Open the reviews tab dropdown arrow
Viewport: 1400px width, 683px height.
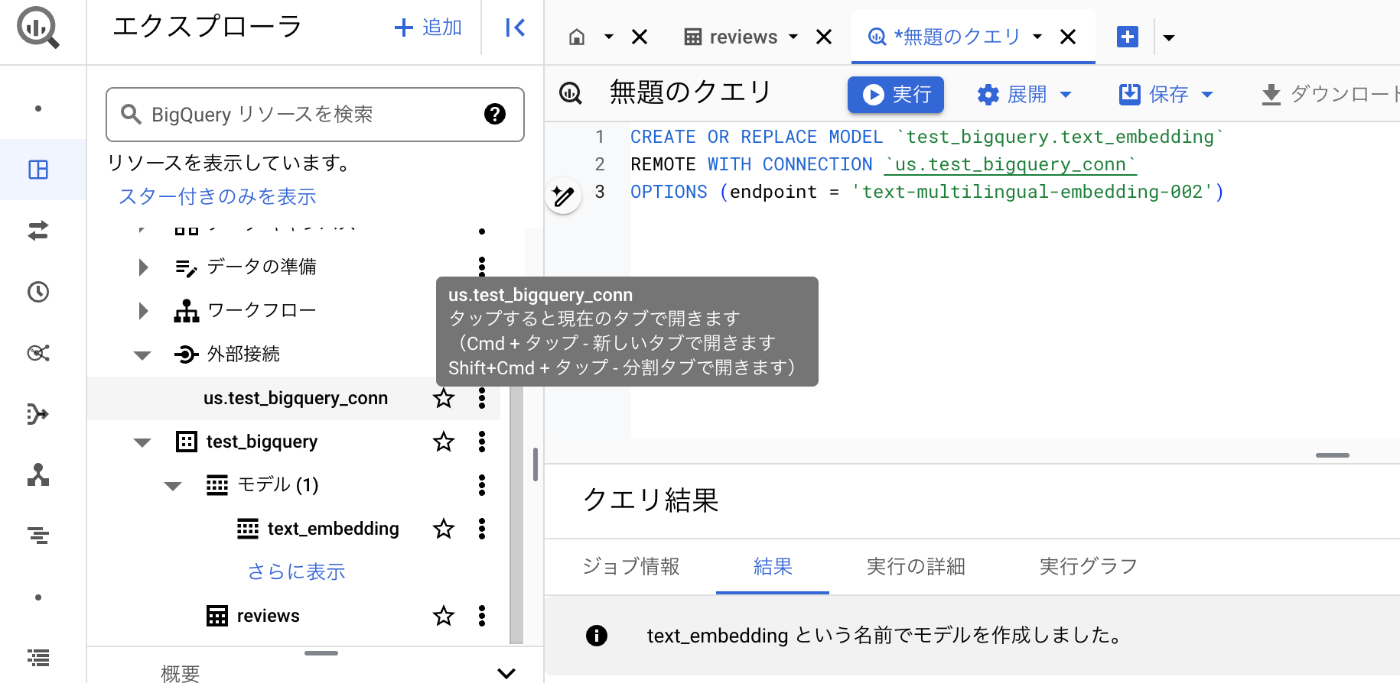pyautogui.click(x=794, y=37)
